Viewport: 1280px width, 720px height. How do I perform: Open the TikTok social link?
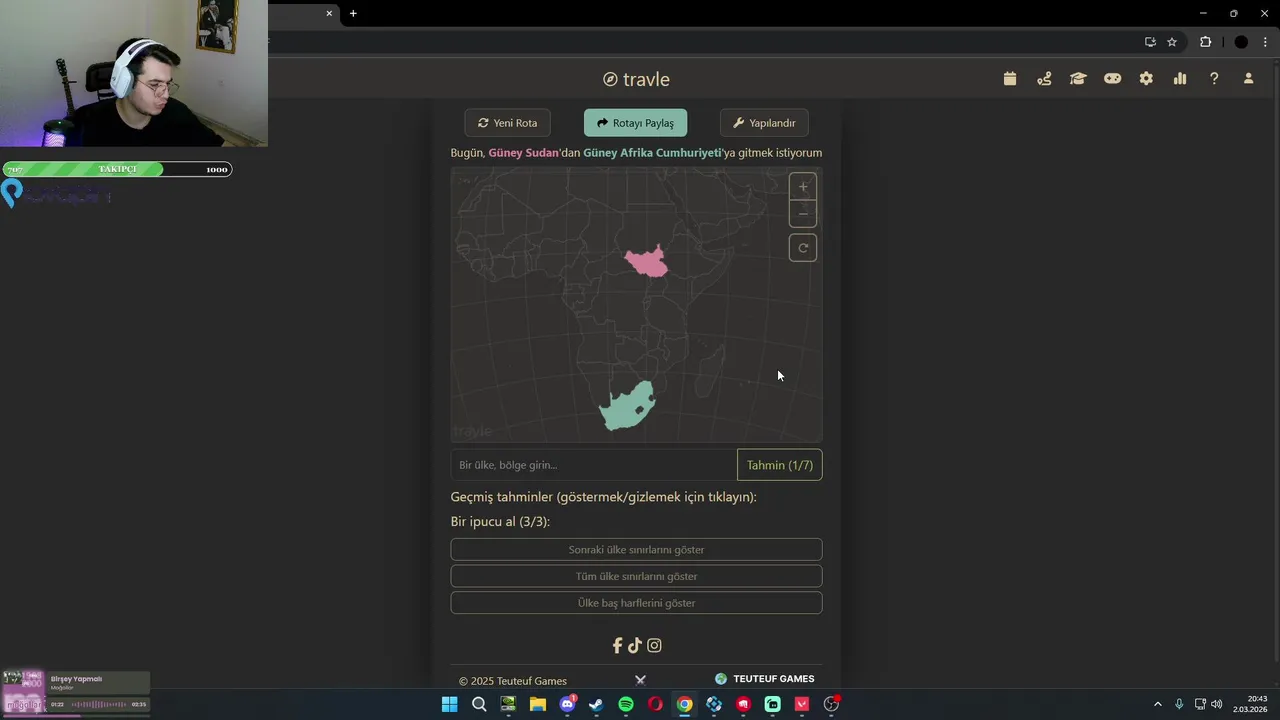coord(635,646)
